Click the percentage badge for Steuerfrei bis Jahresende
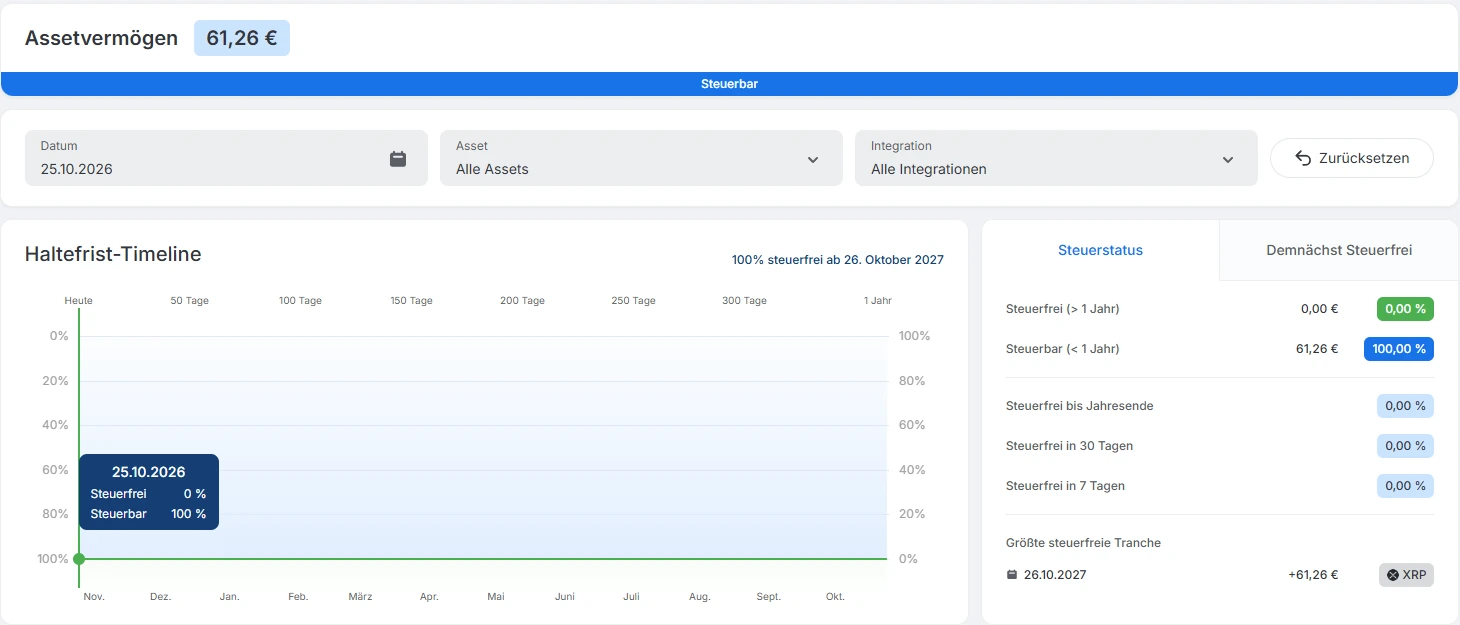The height and width of the screenshot is (625, 1460). point(1405,406)
